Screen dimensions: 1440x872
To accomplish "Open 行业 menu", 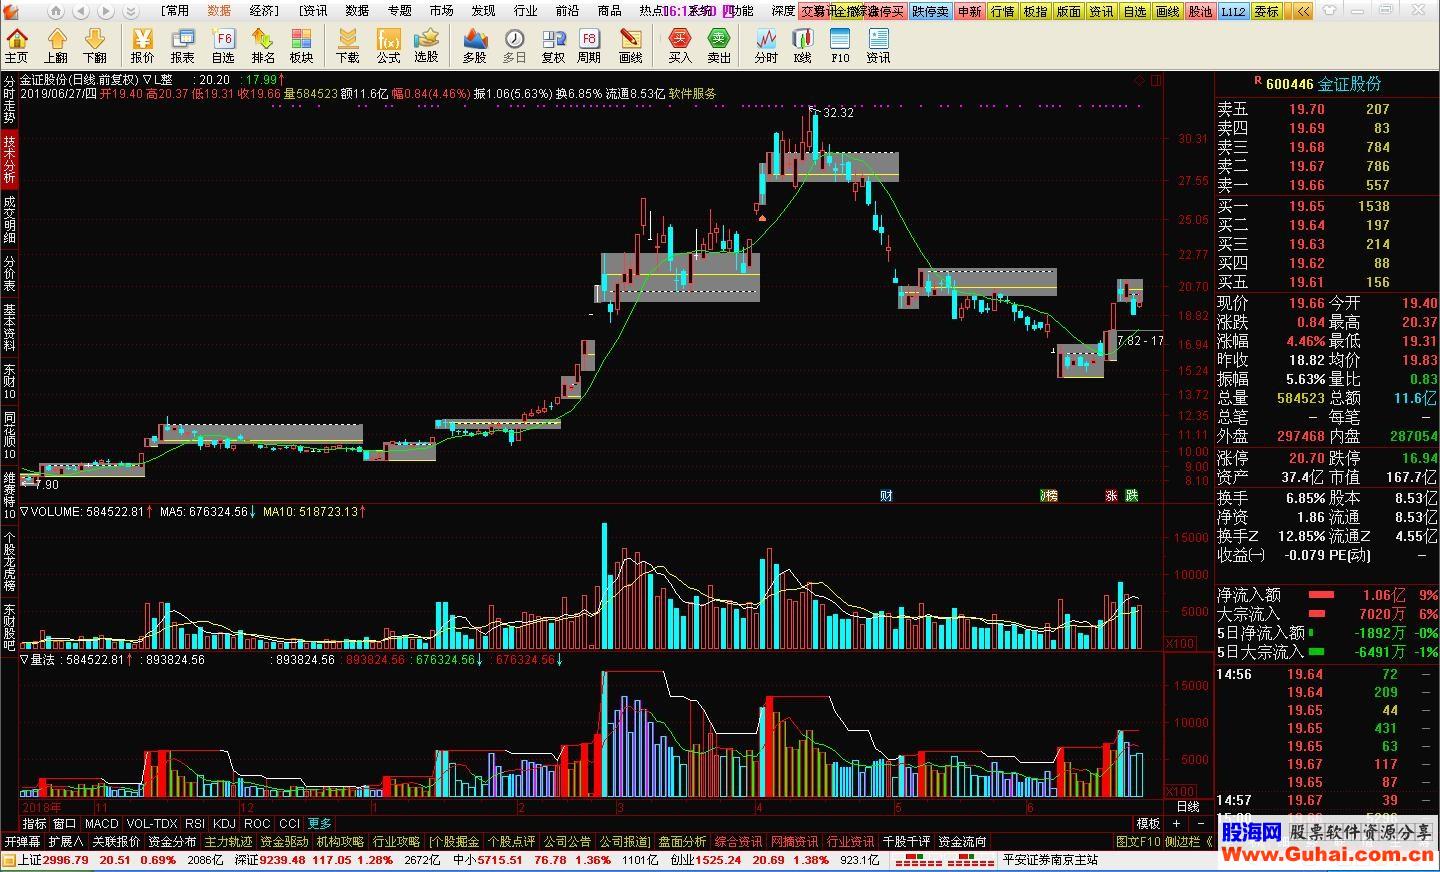I will click(x=525, y=11).
